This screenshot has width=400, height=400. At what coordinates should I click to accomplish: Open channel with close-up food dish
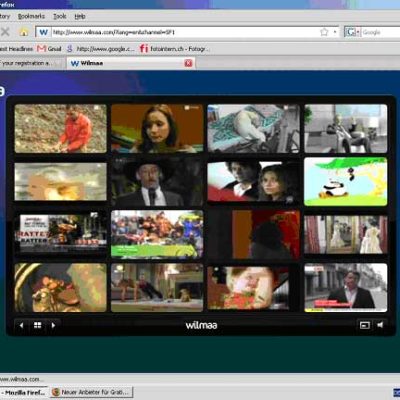pos(60,288)
